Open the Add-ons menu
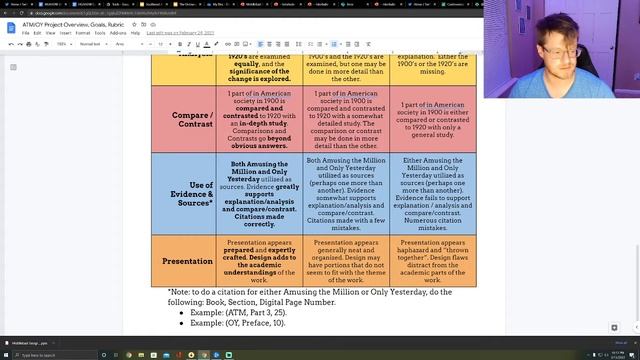Image resolution: width=640 pixels, height=360 pixels. [x=118, y=33]
